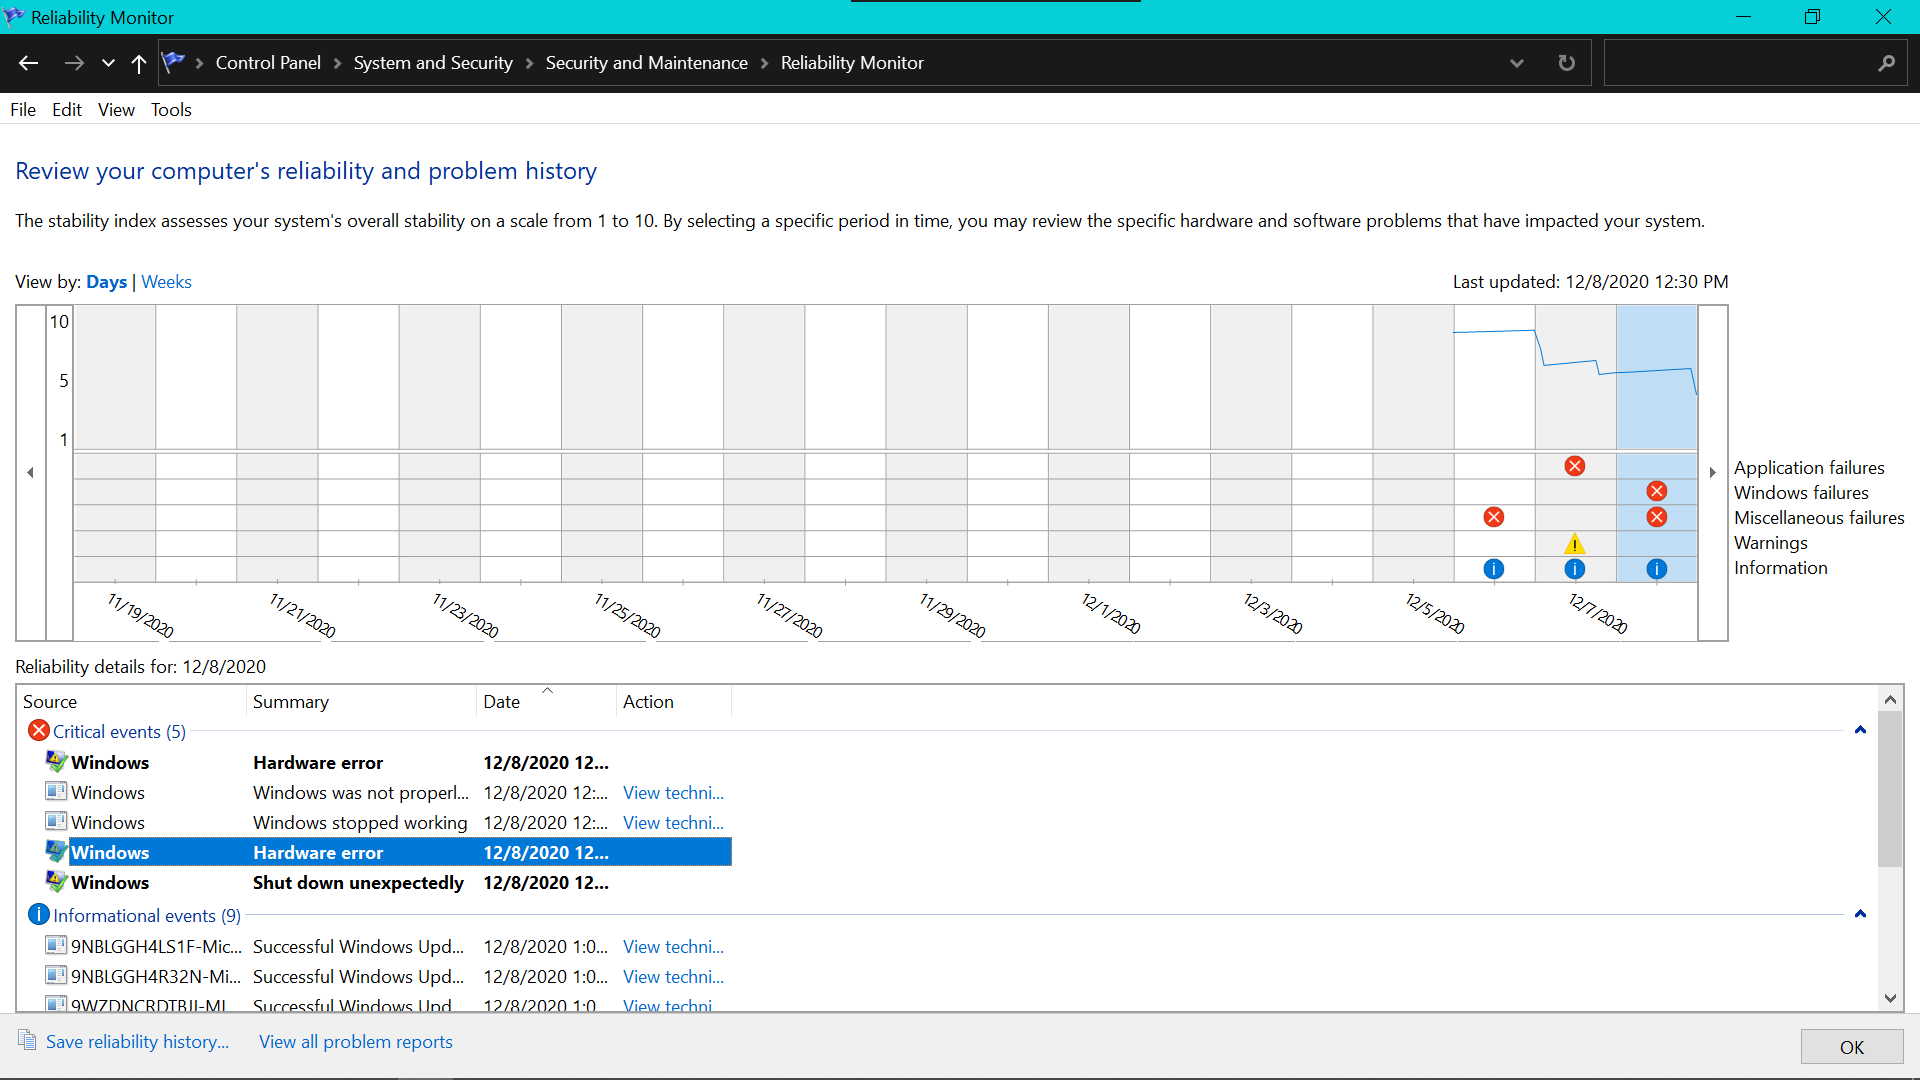The height and width of the screenshot is (1080, 1920).
Task: Select 'Windows stopped working' row
Action: 388,823
